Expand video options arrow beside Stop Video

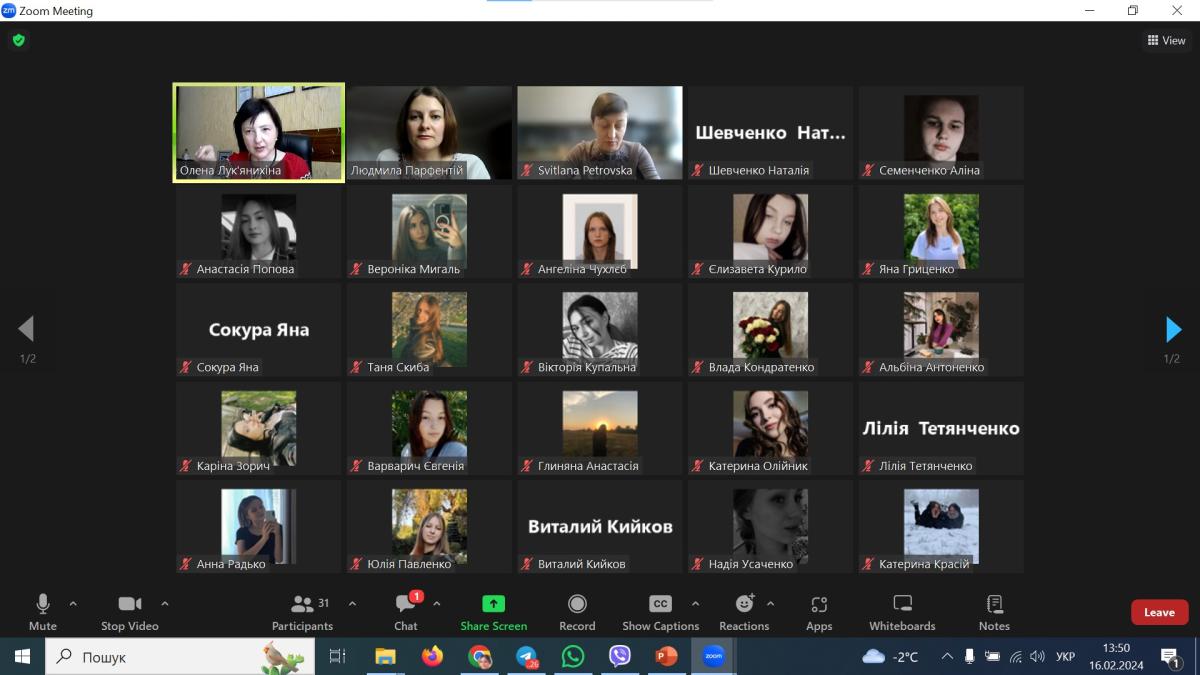click(x=165, y=604)
